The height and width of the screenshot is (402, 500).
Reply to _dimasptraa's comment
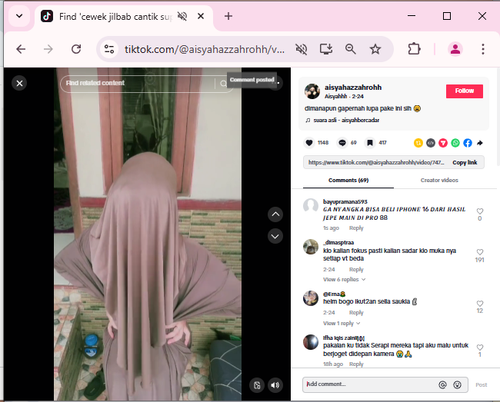pyautogui.click(x=356, y=269)
